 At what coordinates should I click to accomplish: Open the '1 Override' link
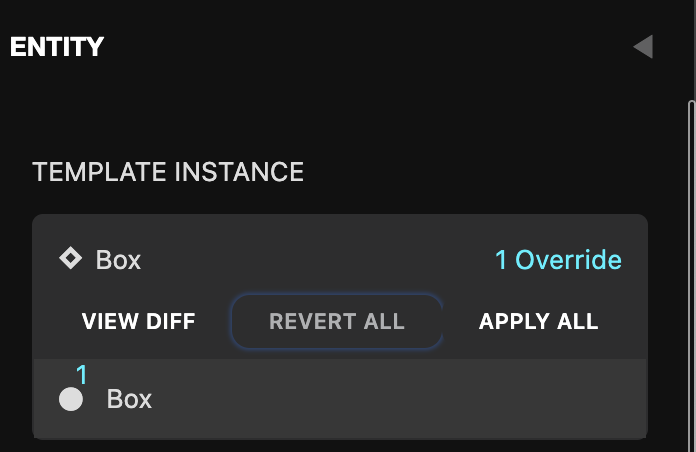click(558, 261)
